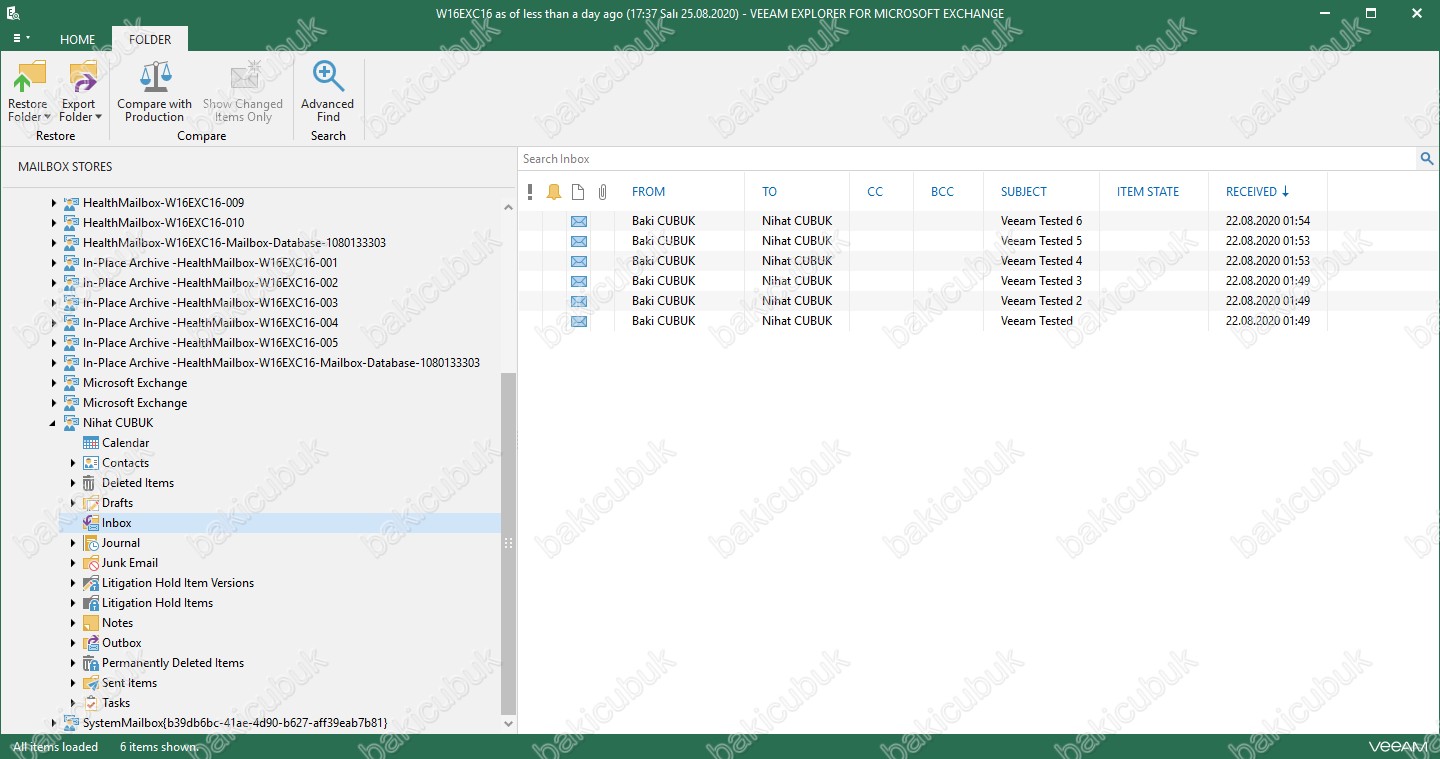Expand the Deleted Items folder

pos(73,483)
